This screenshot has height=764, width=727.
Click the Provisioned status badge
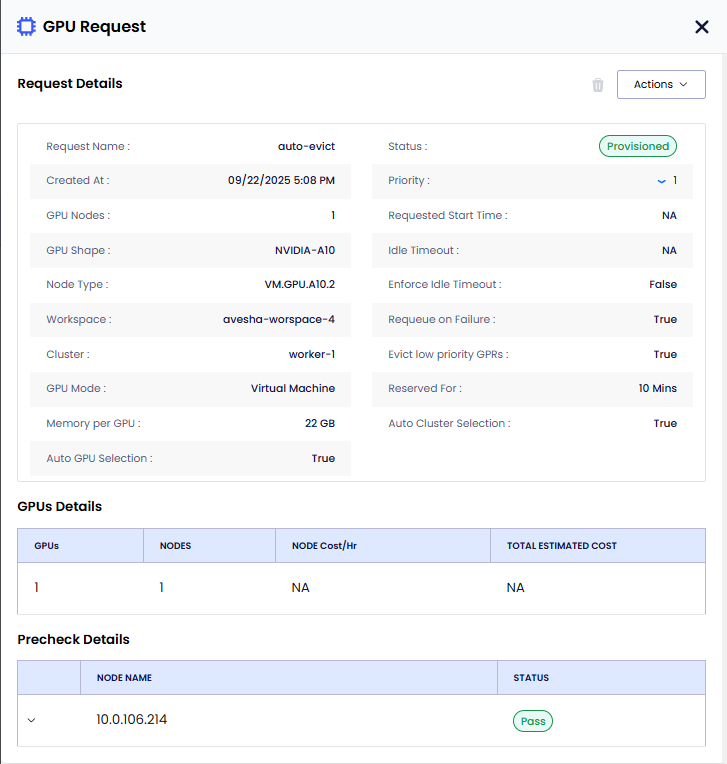(x=637, y=146)
